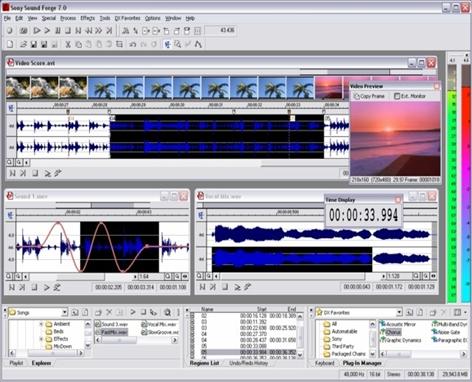Open the DX Favorites dropdown in Plug-In Manager

coord(399,312)
